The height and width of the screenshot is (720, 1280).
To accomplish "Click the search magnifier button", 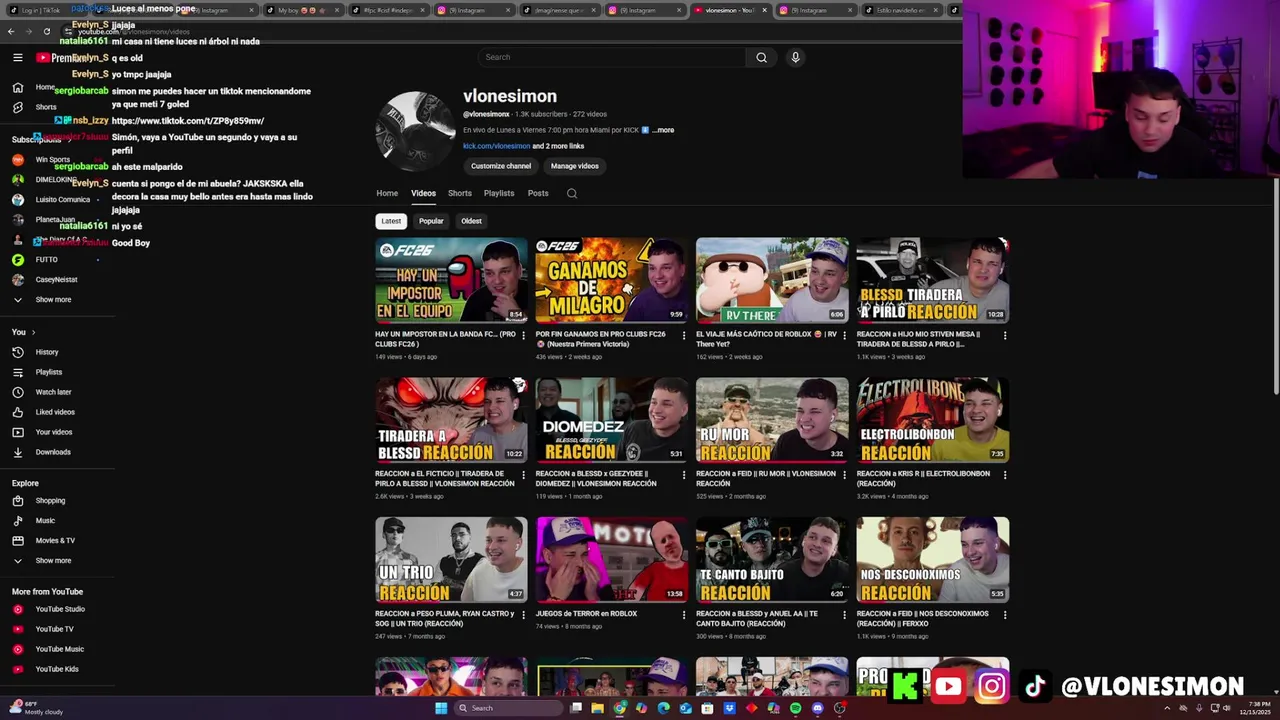I will pyautogui.click(x=761, y=57).
